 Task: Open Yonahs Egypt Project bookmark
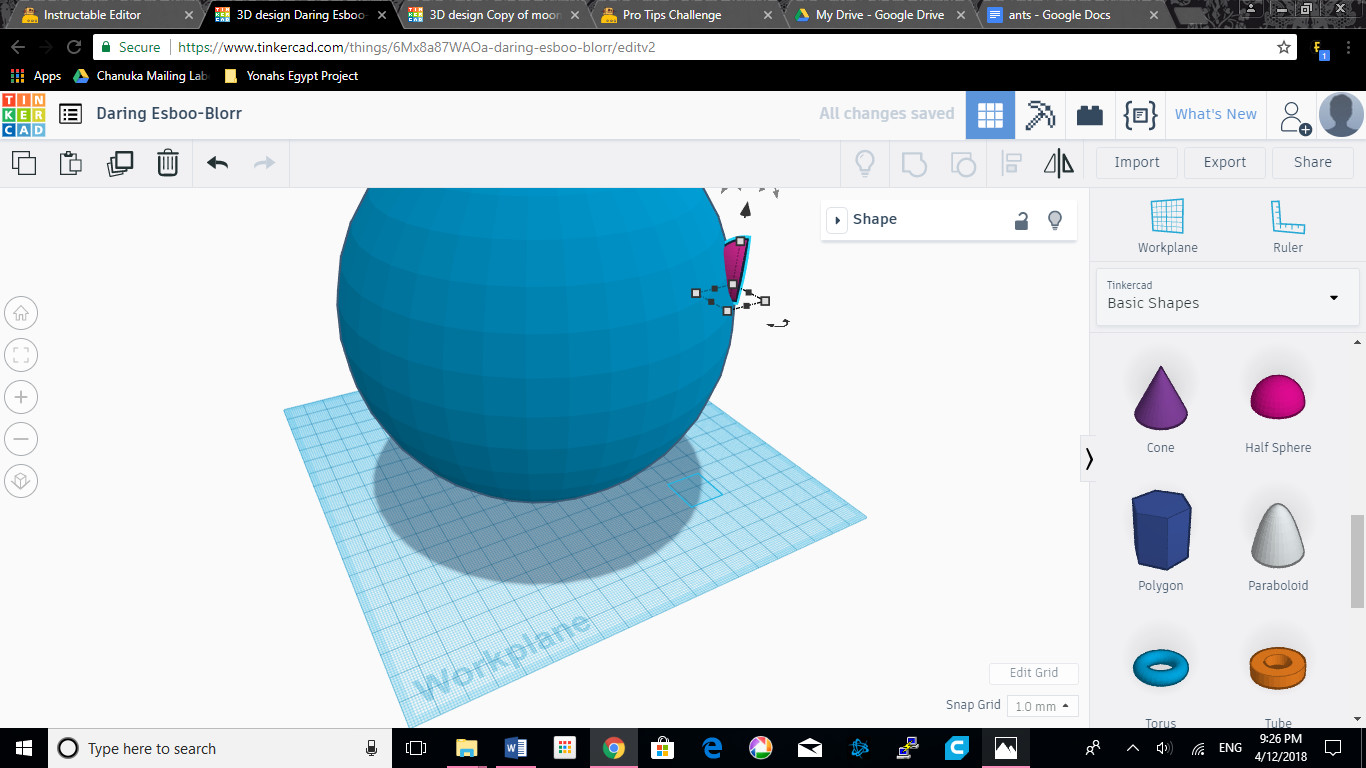[x=291, y=76]
